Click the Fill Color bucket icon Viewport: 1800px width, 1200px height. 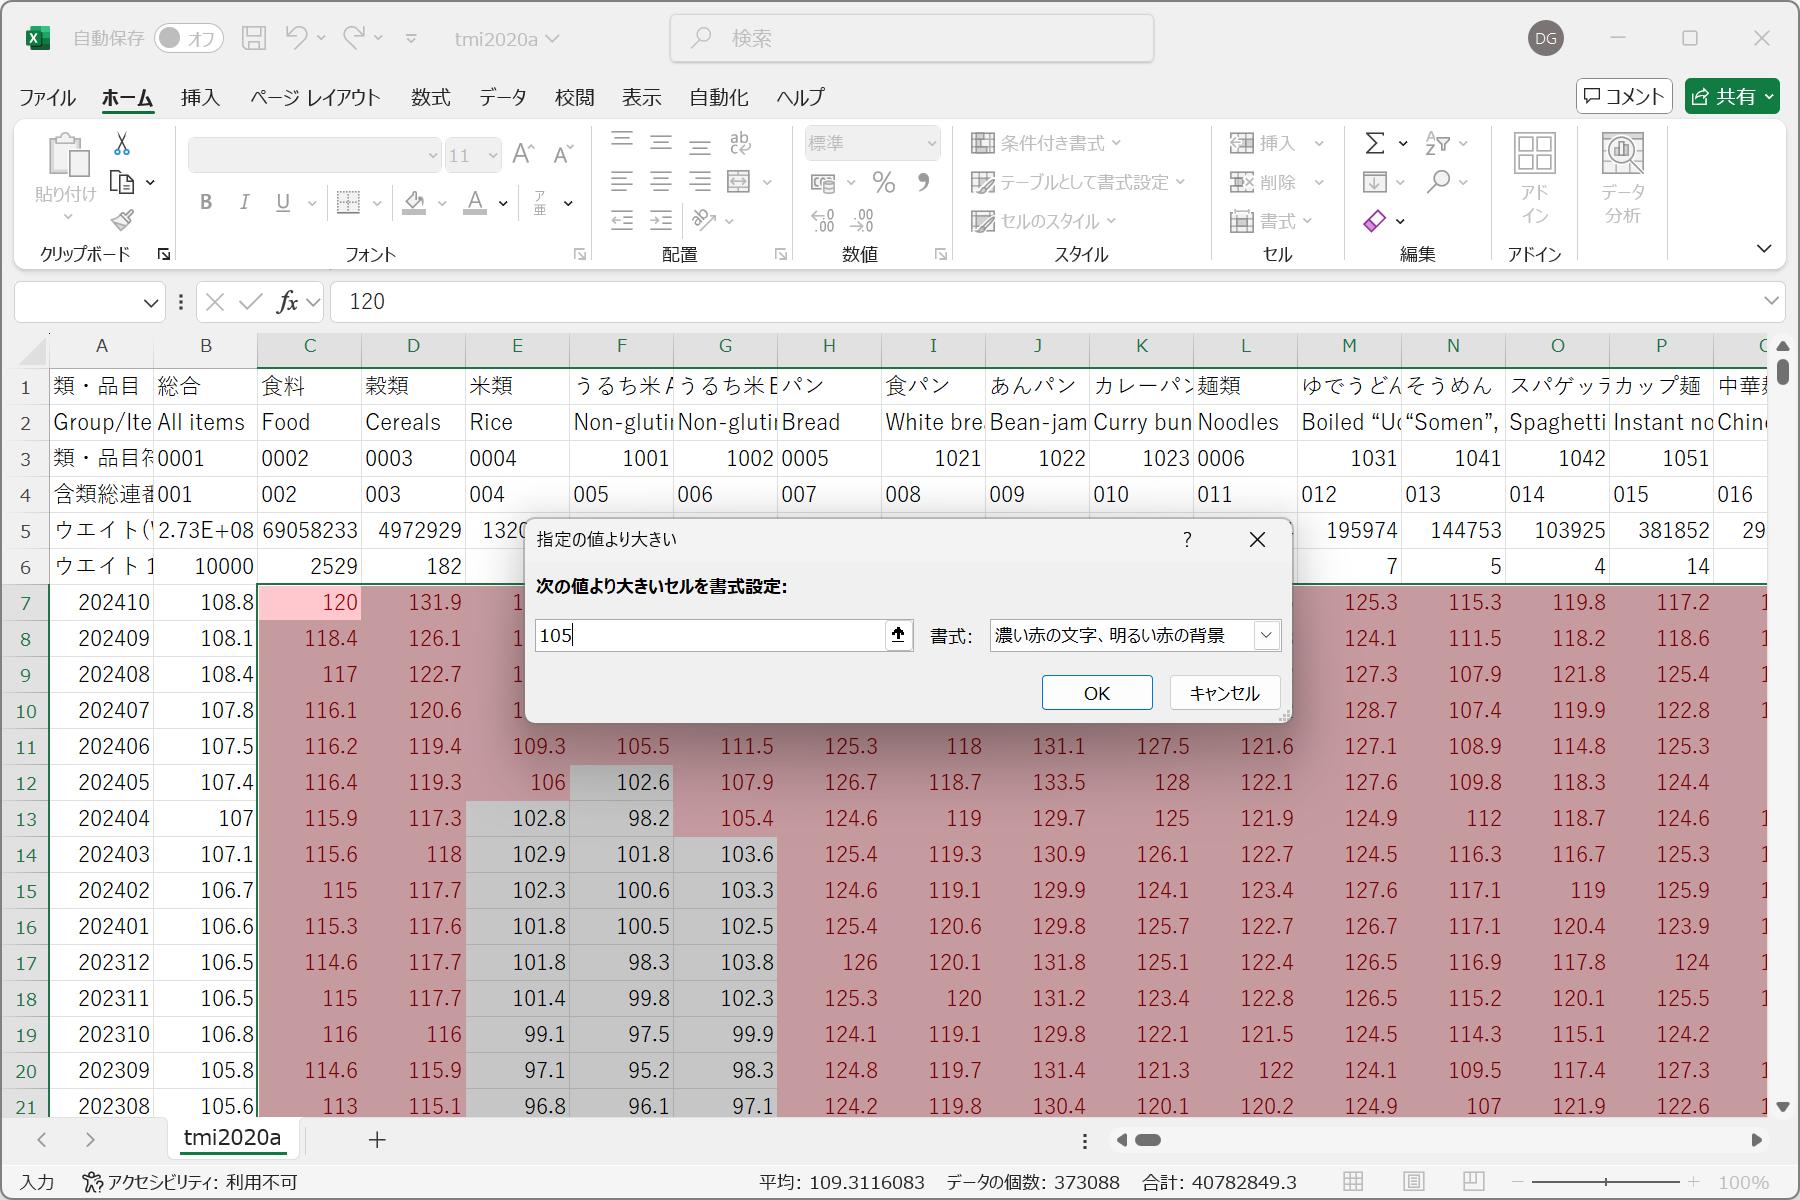coord(415,202)
